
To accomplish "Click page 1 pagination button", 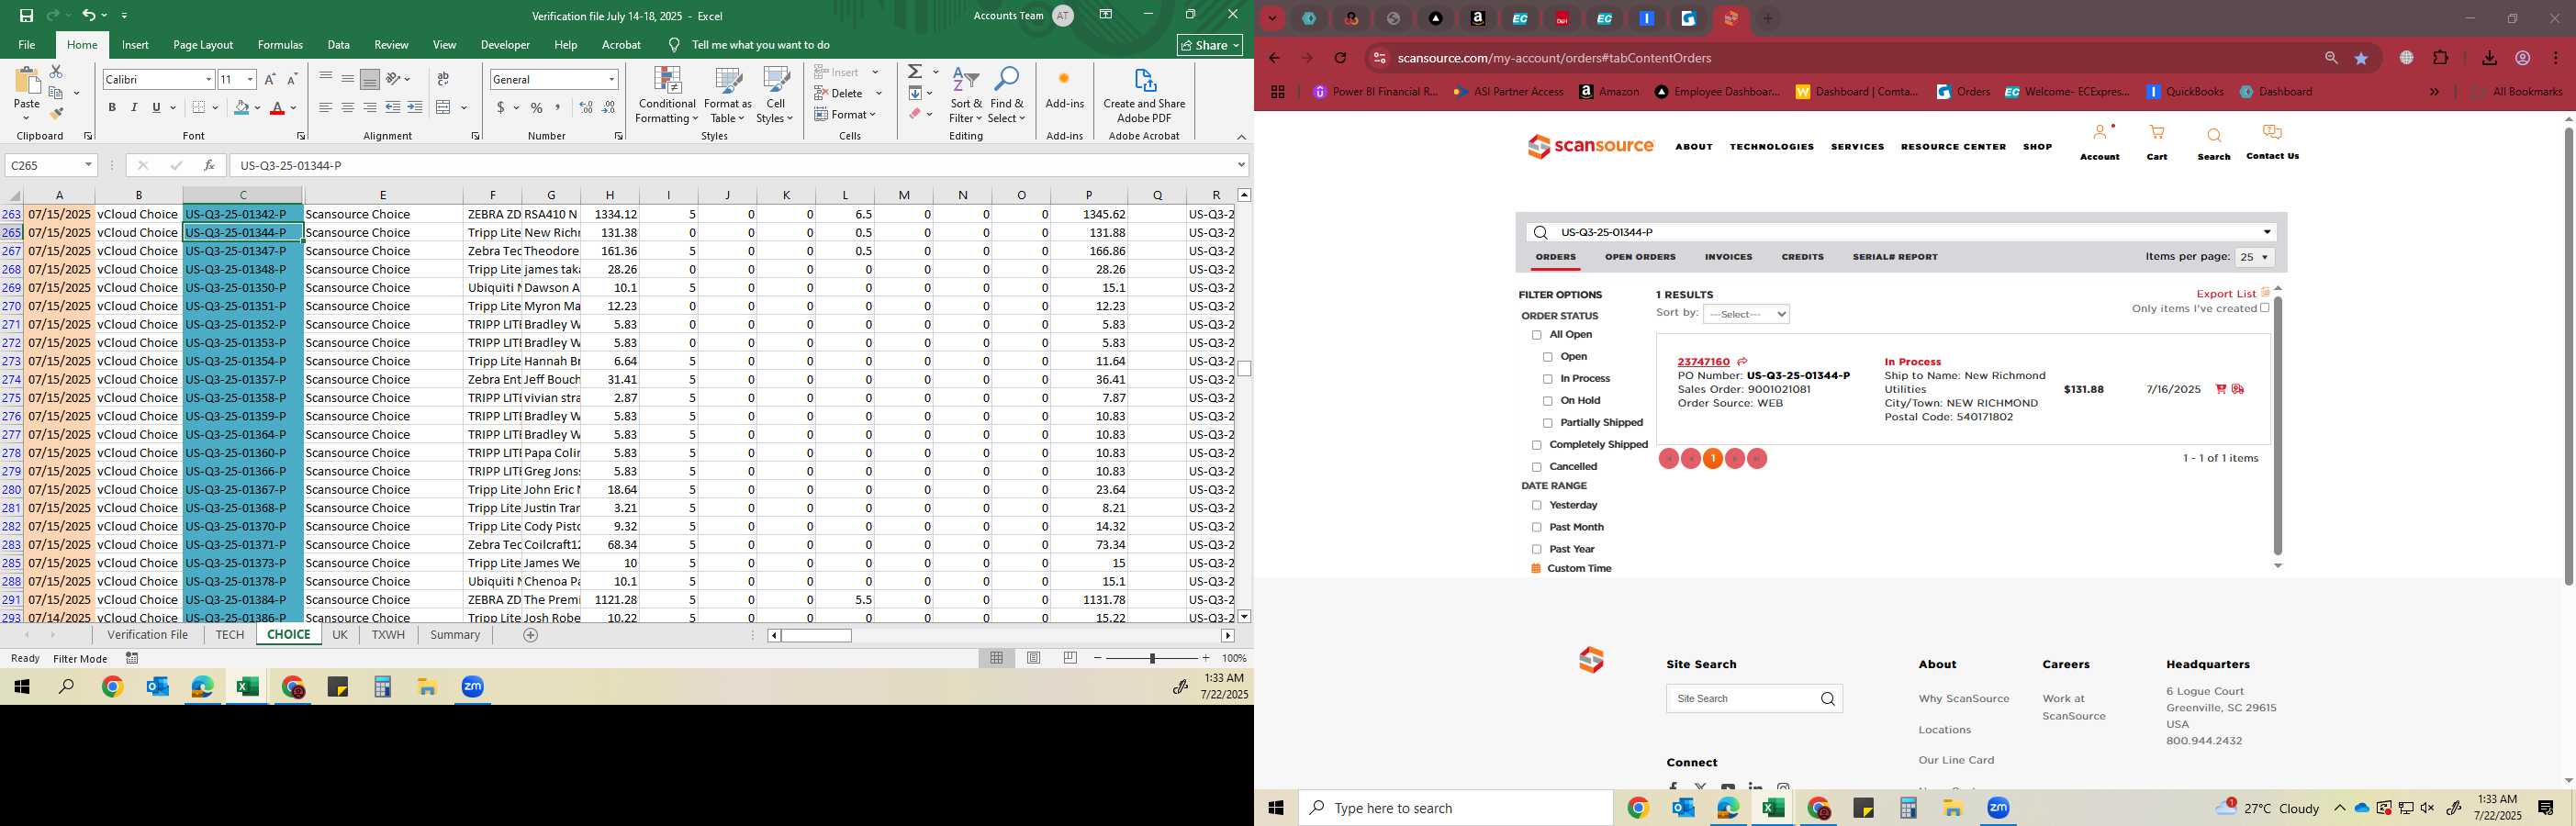I will coord(1712,459).
